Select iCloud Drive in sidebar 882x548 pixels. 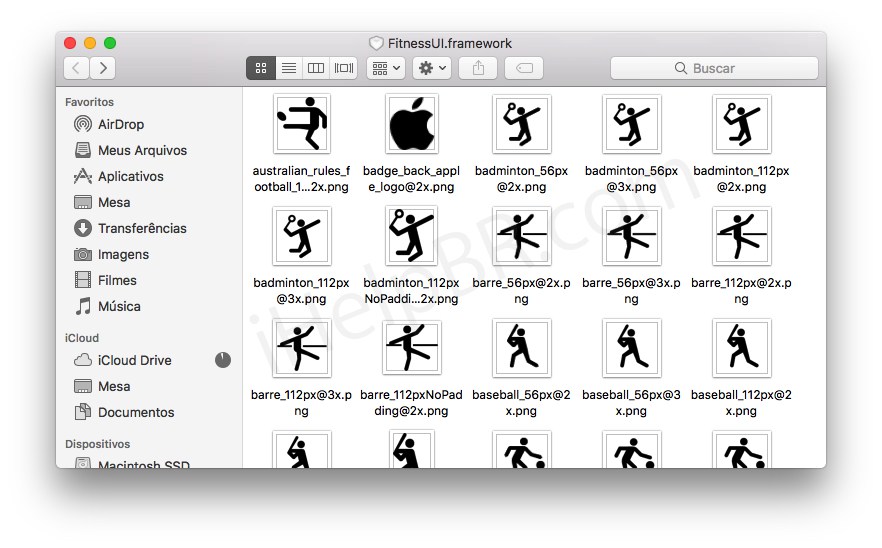pos(134,360)
